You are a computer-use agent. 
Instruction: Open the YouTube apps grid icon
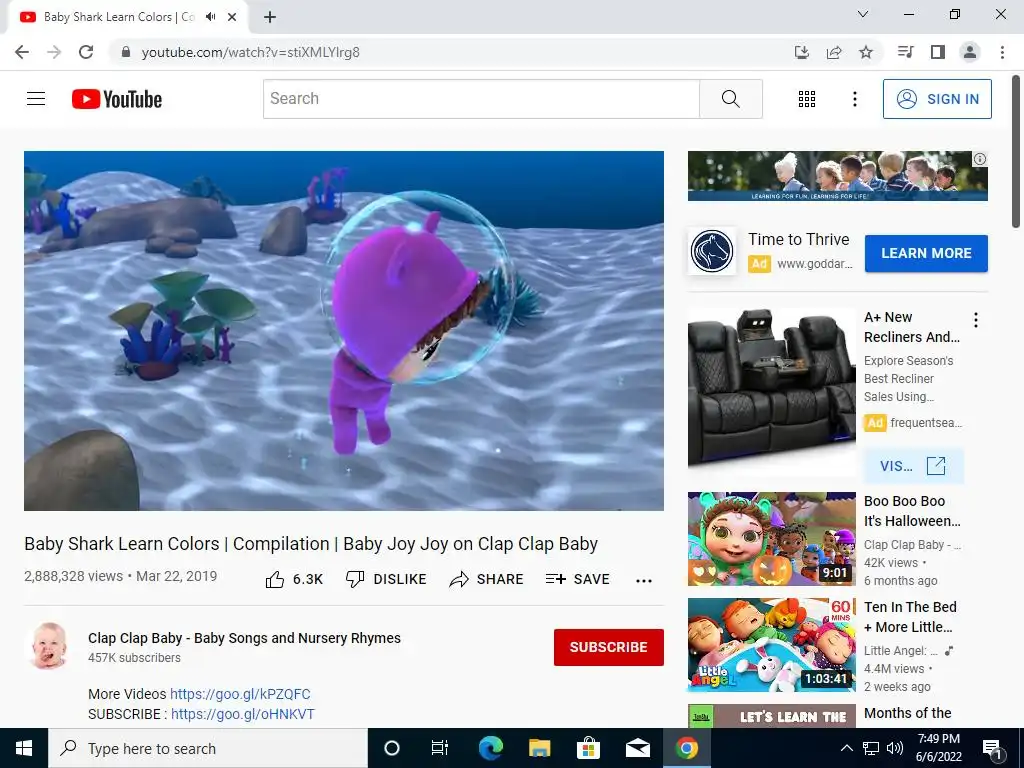[807, 99]
